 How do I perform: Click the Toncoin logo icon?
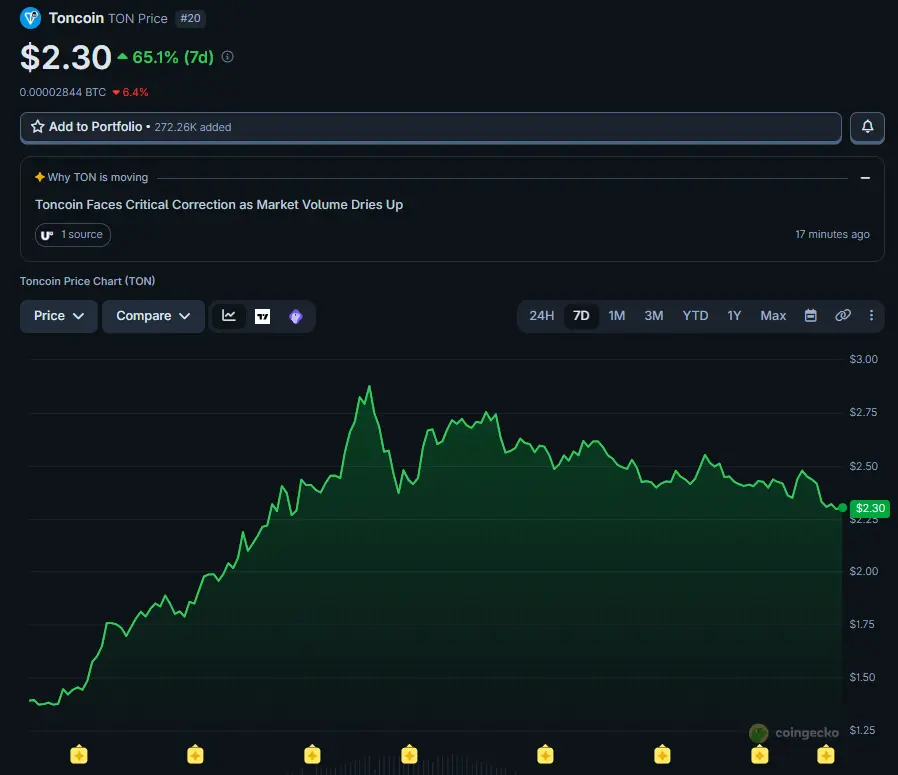[x=30, y=18]
